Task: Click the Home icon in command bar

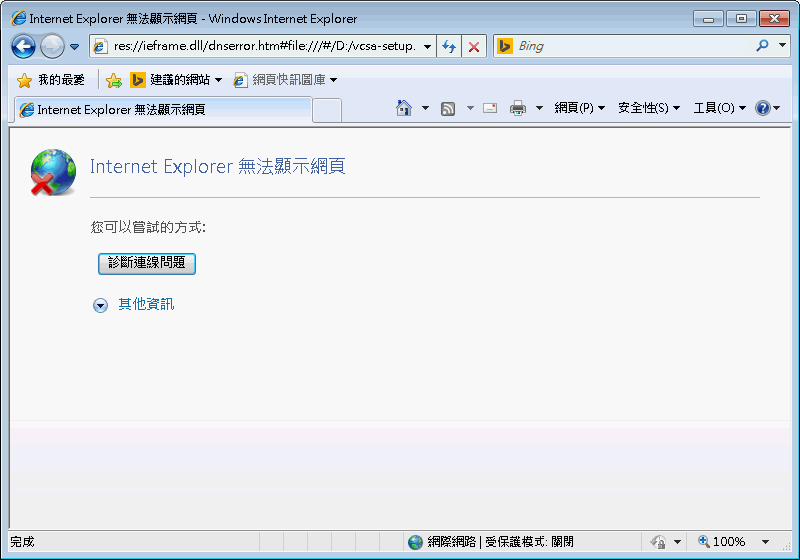Action: pos(404,108)
